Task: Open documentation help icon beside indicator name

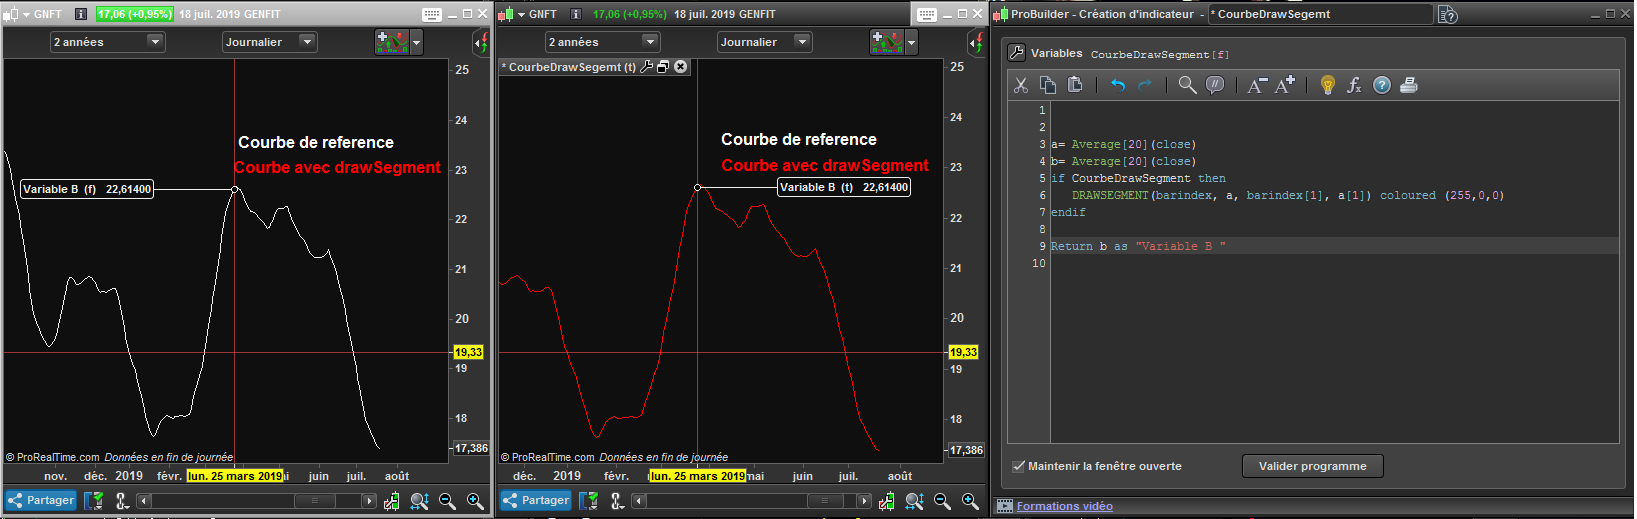Action: click(1448, 14)
